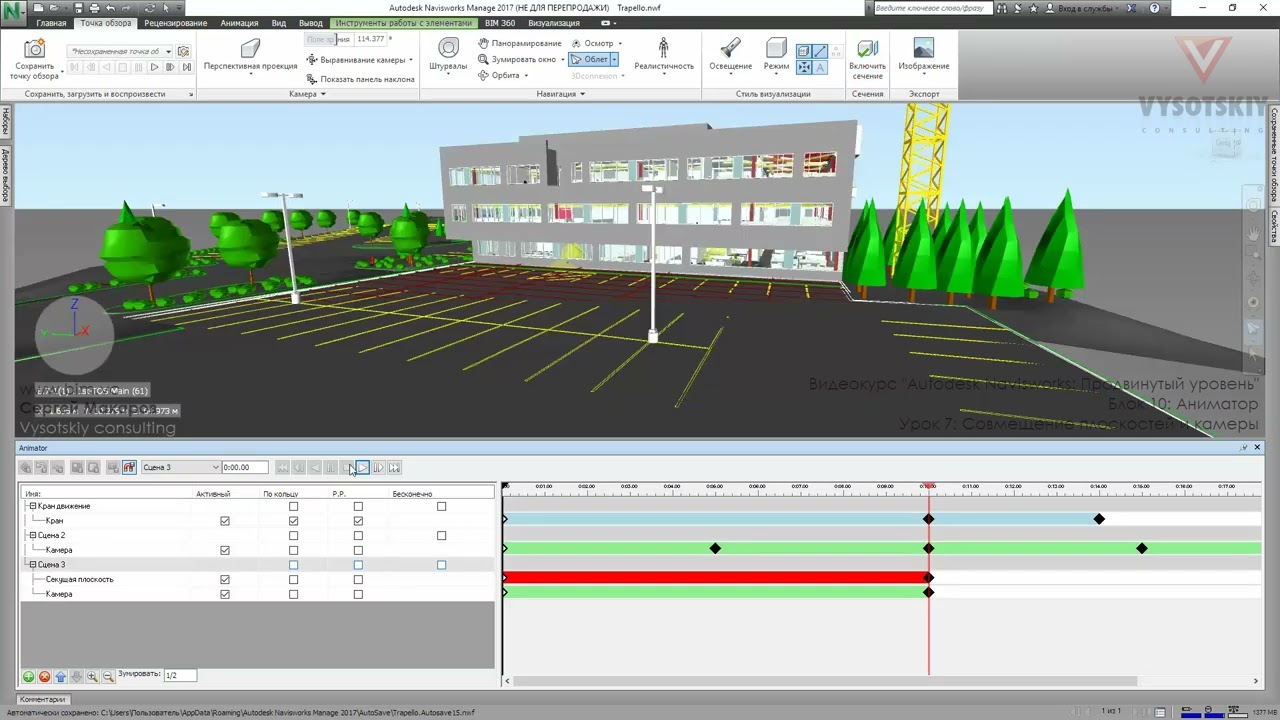Switch to the Анимация ribbon tab
Viewport: 1280px width, 720px height.
click(239, 23)
